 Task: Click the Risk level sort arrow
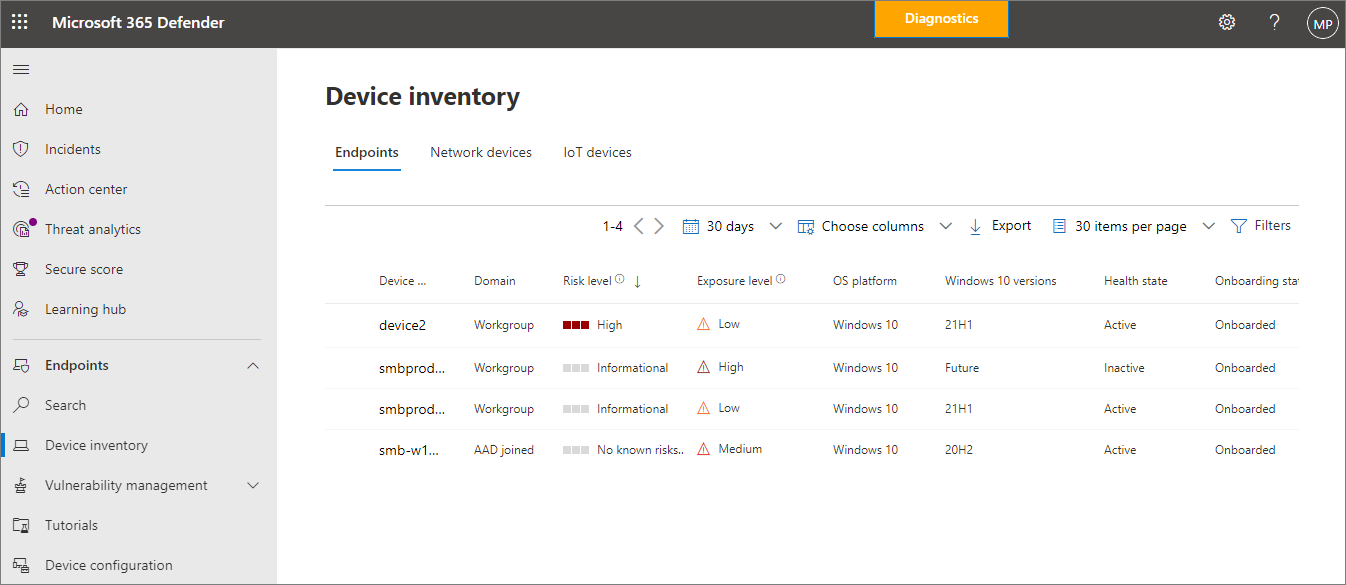coord(637,282)
